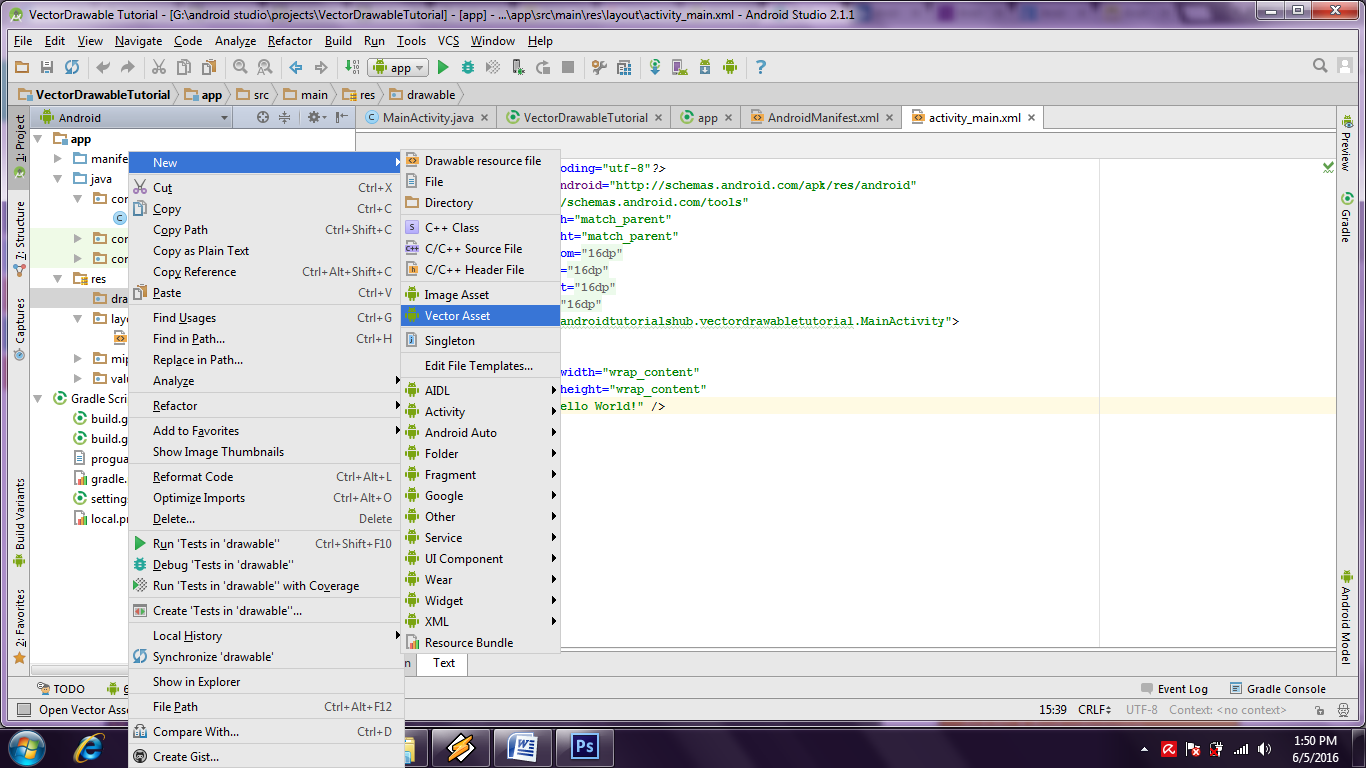Expand the Activity submenu
The height and width of the screenshot is (768, 1366).
pyautogui.click(x=480, y=412)
